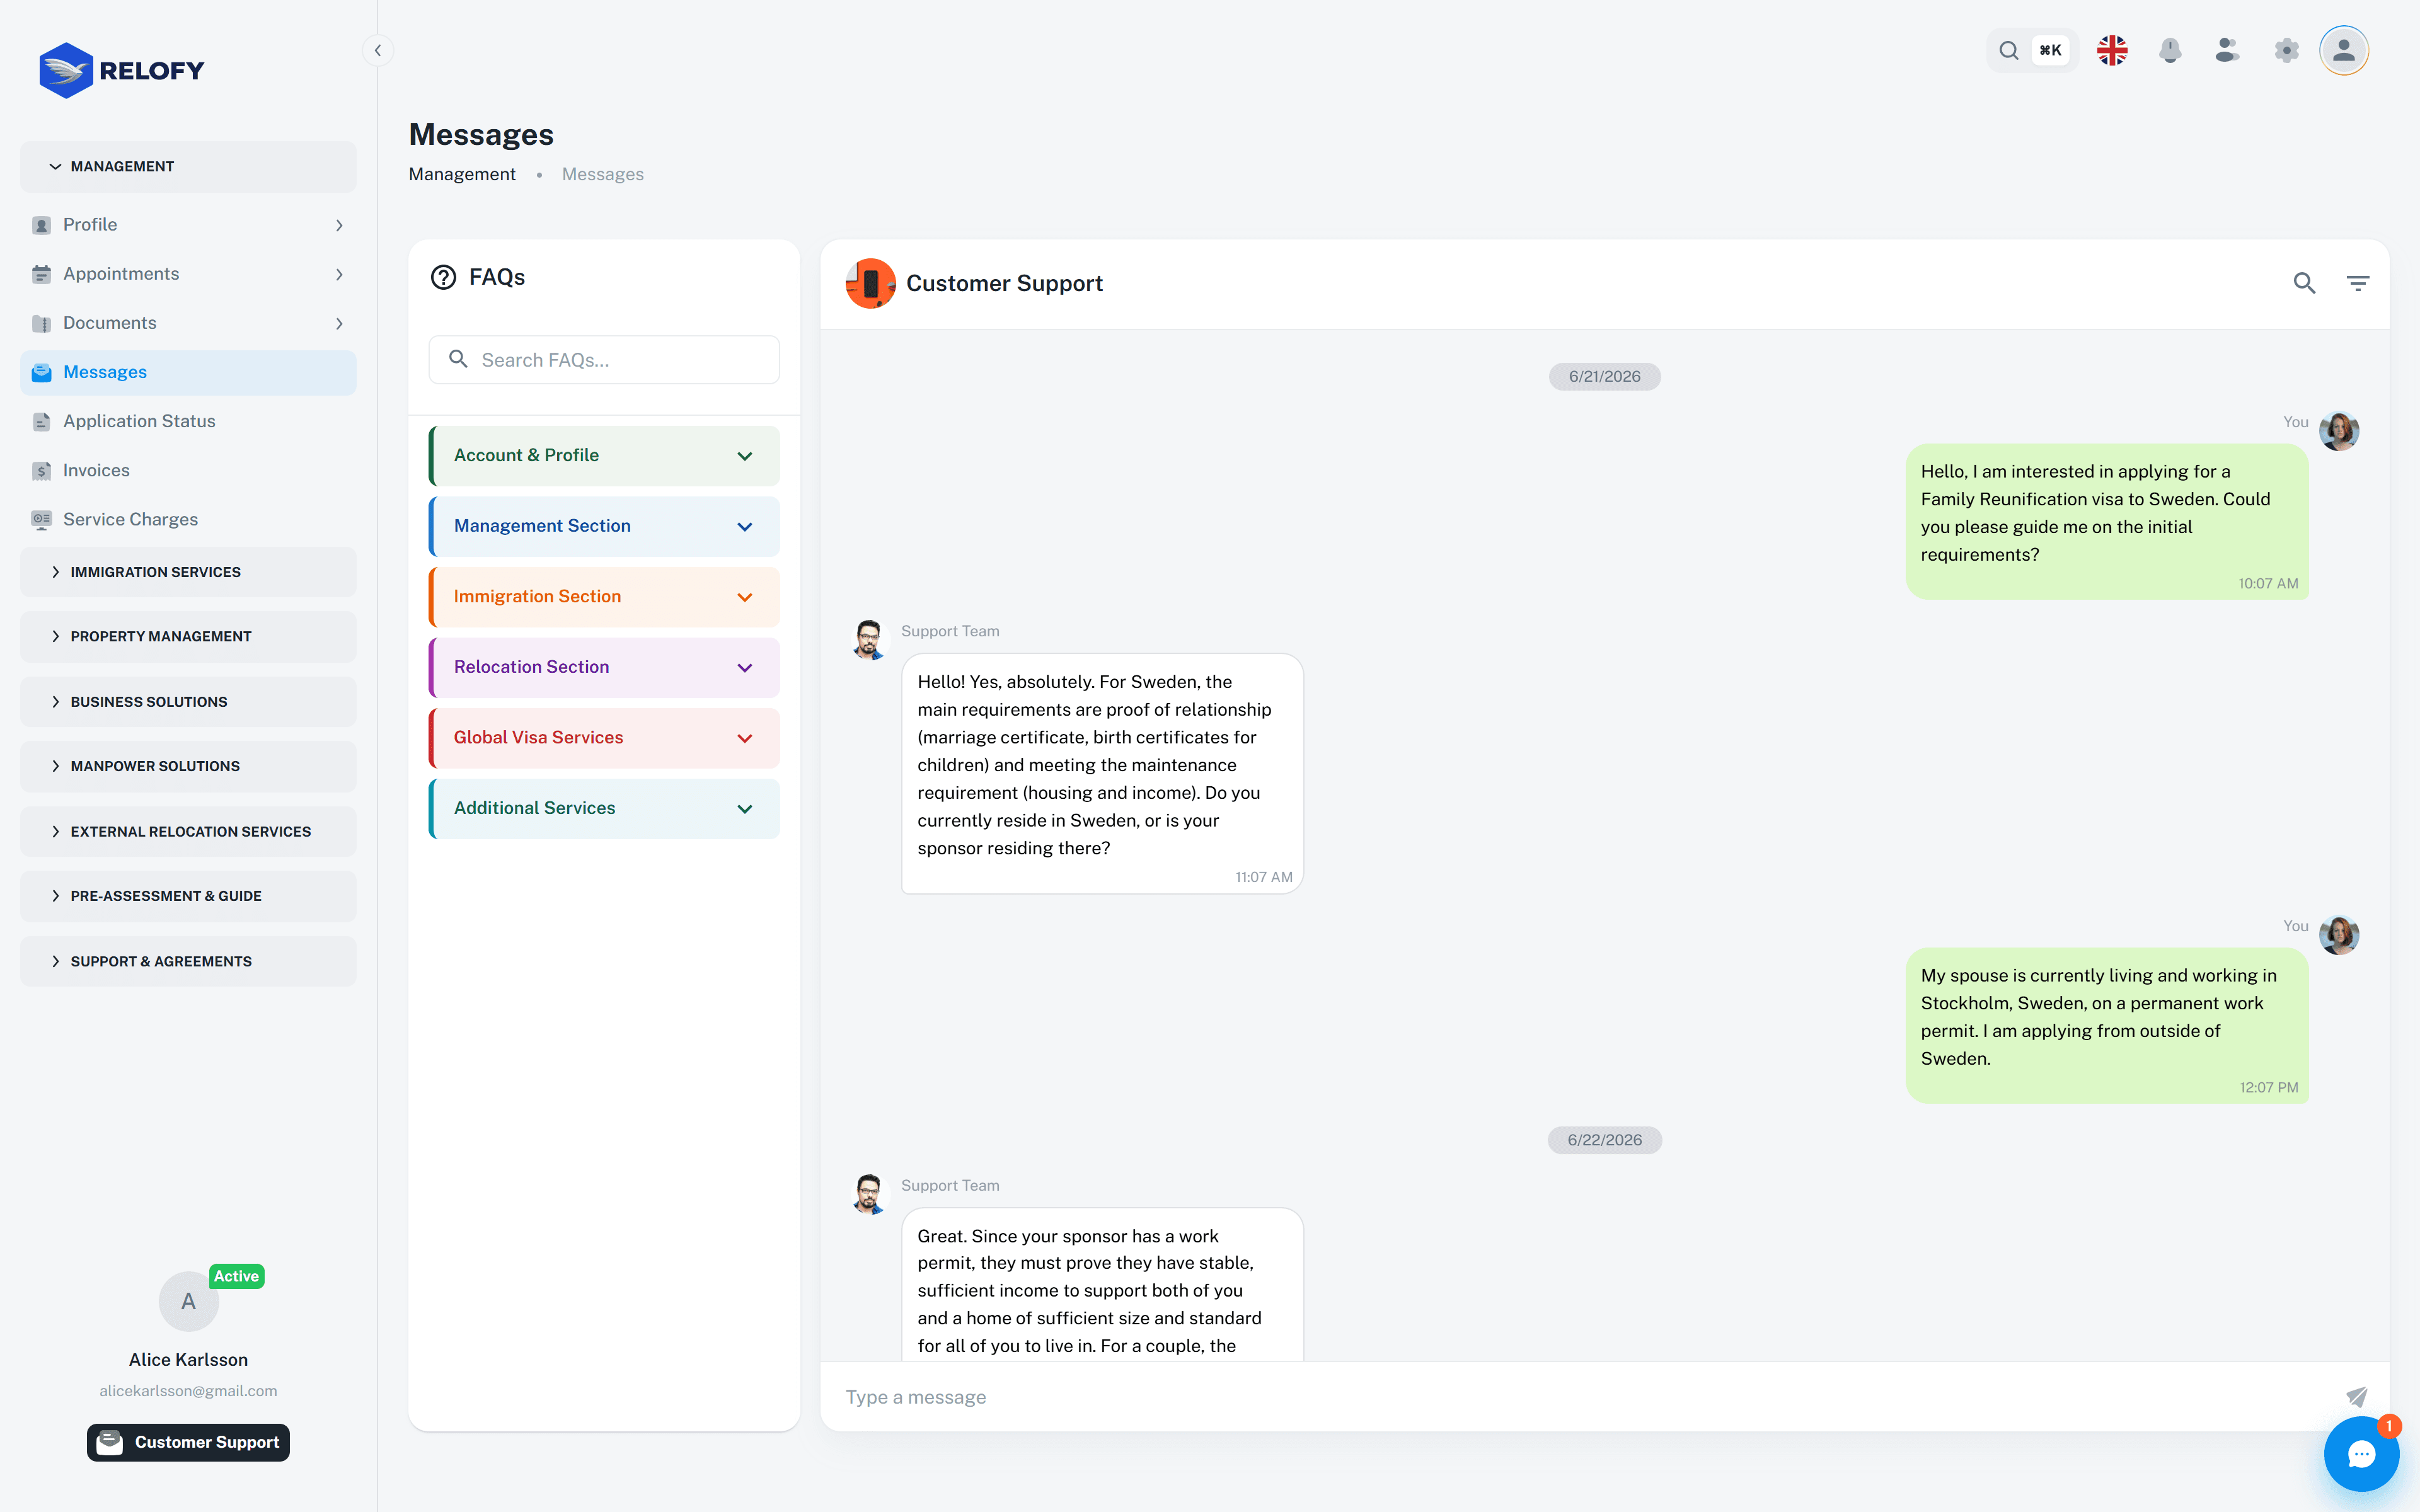Collapse the sidebar with the arrow button

pyautogui.click(x=378, y=50)
